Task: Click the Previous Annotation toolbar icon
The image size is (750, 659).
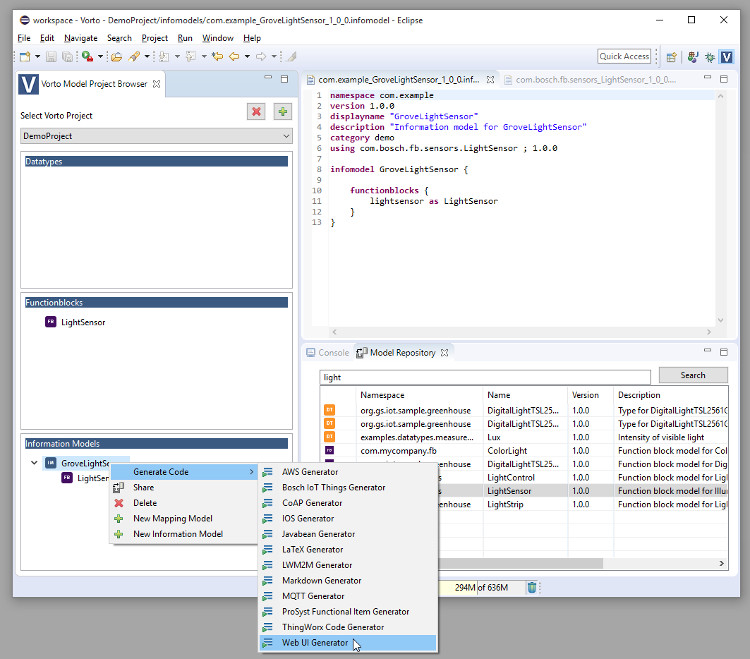Action: 191,57
